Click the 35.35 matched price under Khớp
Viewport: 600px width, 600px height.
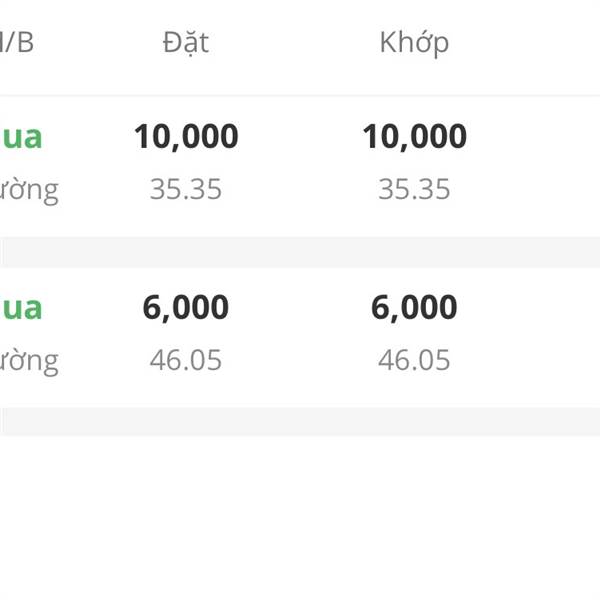pyautogui.click(x=414, y=189)
